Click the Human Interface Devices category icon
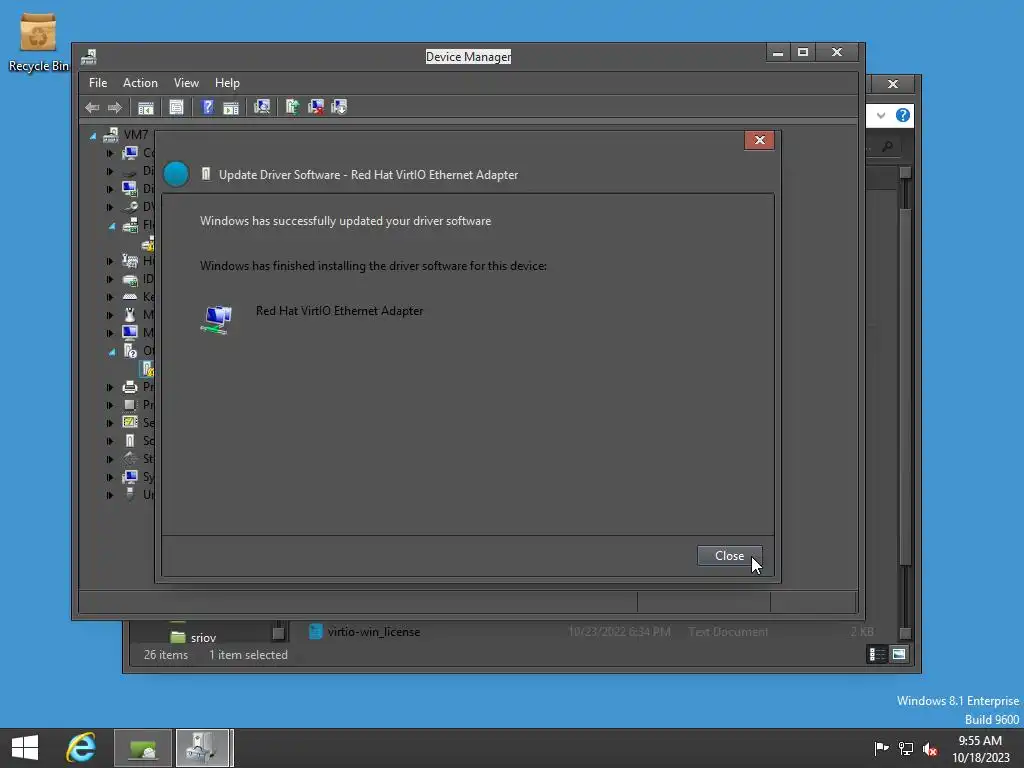The width and height of the screenshot is (1024, 768). (129, 261)
